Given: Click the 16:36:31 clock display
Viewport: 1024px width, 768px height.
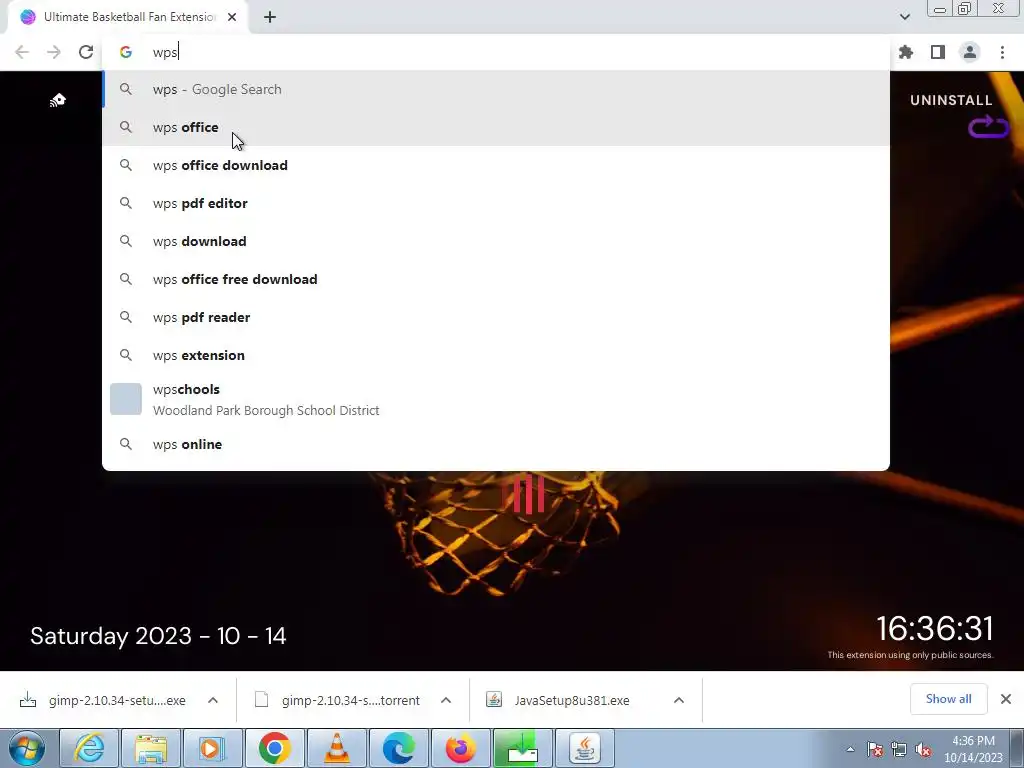Looking at the screenshot, I should (935, 629).
